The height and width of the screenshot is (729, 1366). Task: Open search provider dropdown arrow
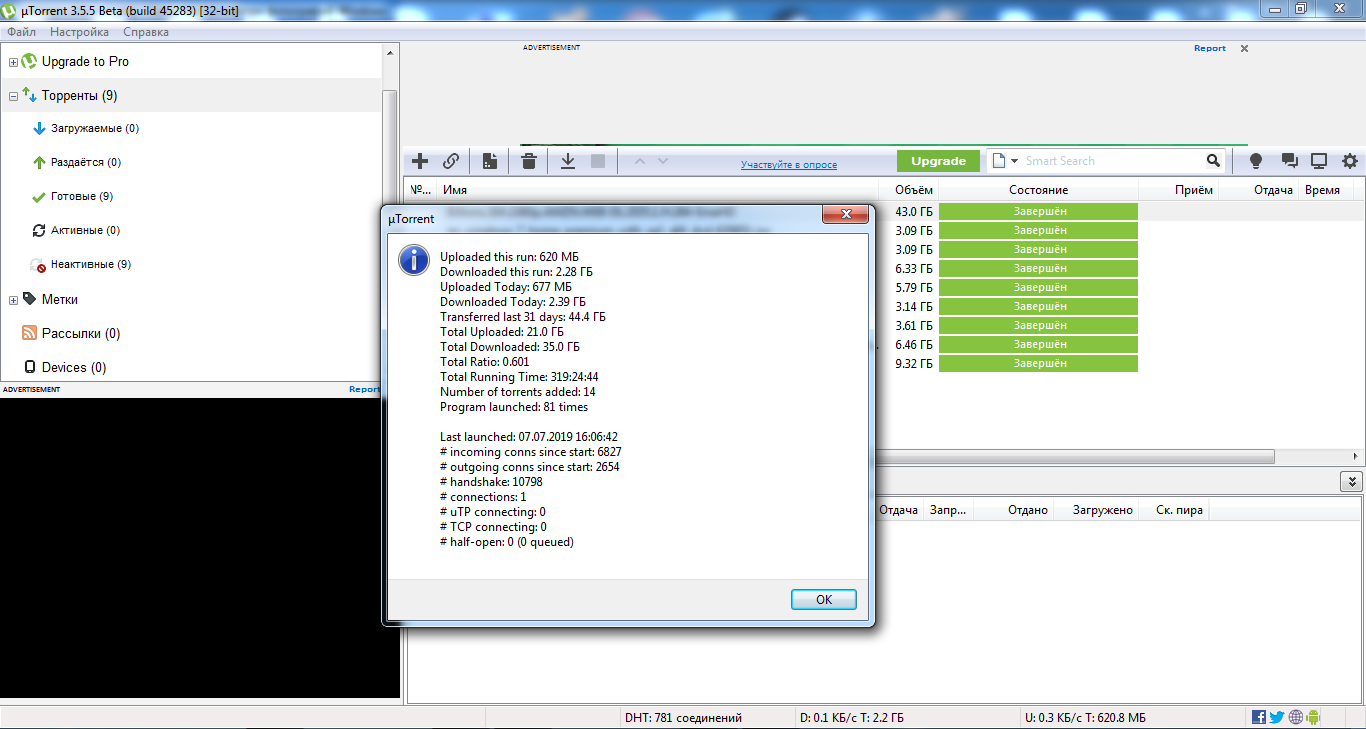click(x=1014, y=161)
